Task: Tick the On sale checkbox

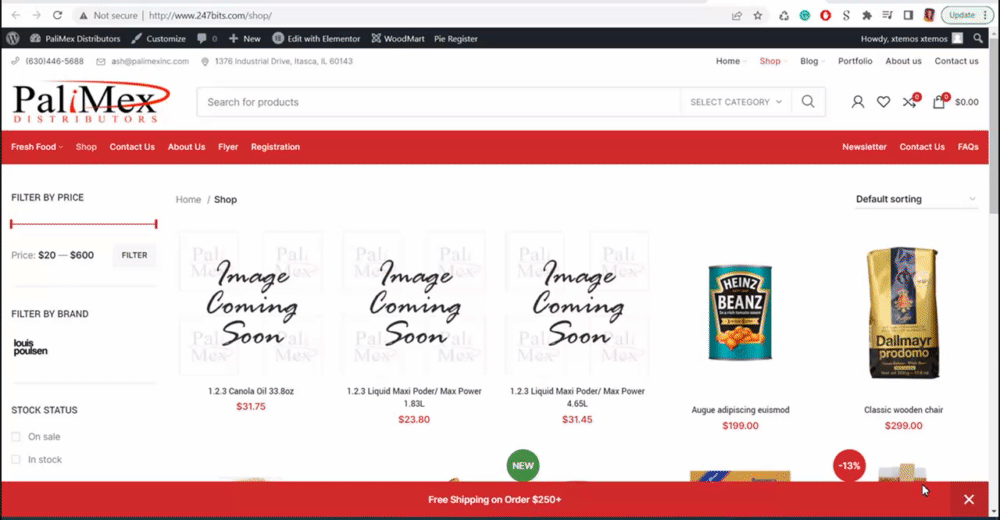Action: (16, 436)
